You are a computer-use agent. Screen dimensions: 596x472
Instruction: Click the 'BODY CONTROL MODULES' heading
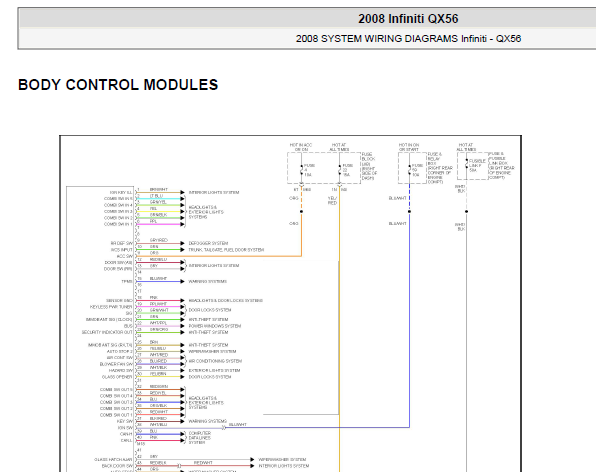(x=118, y=85)
